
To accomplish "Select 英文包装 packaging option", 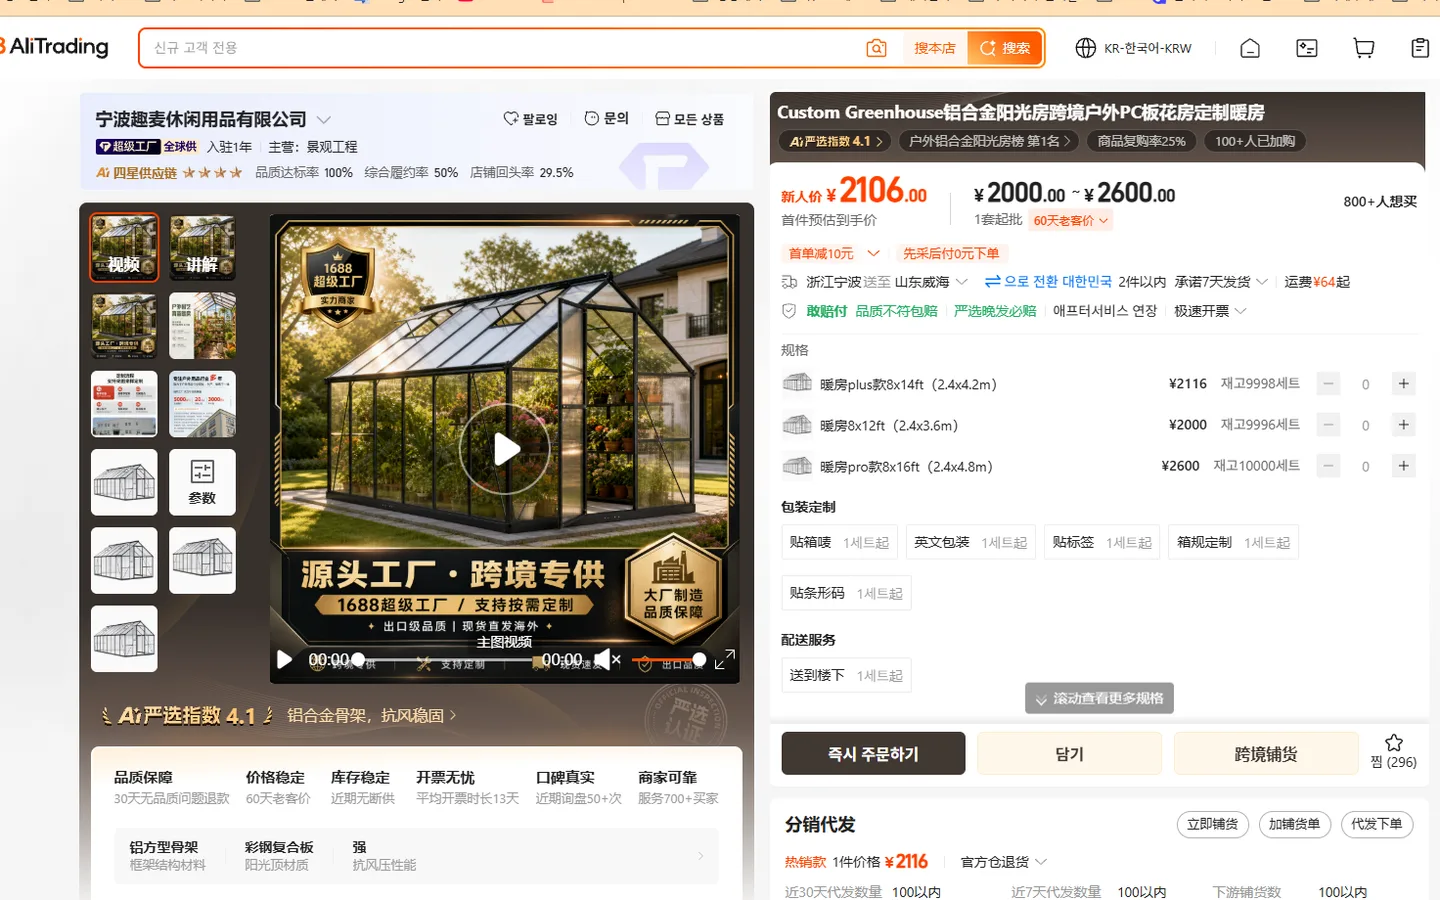I will [x=970, y=542].
